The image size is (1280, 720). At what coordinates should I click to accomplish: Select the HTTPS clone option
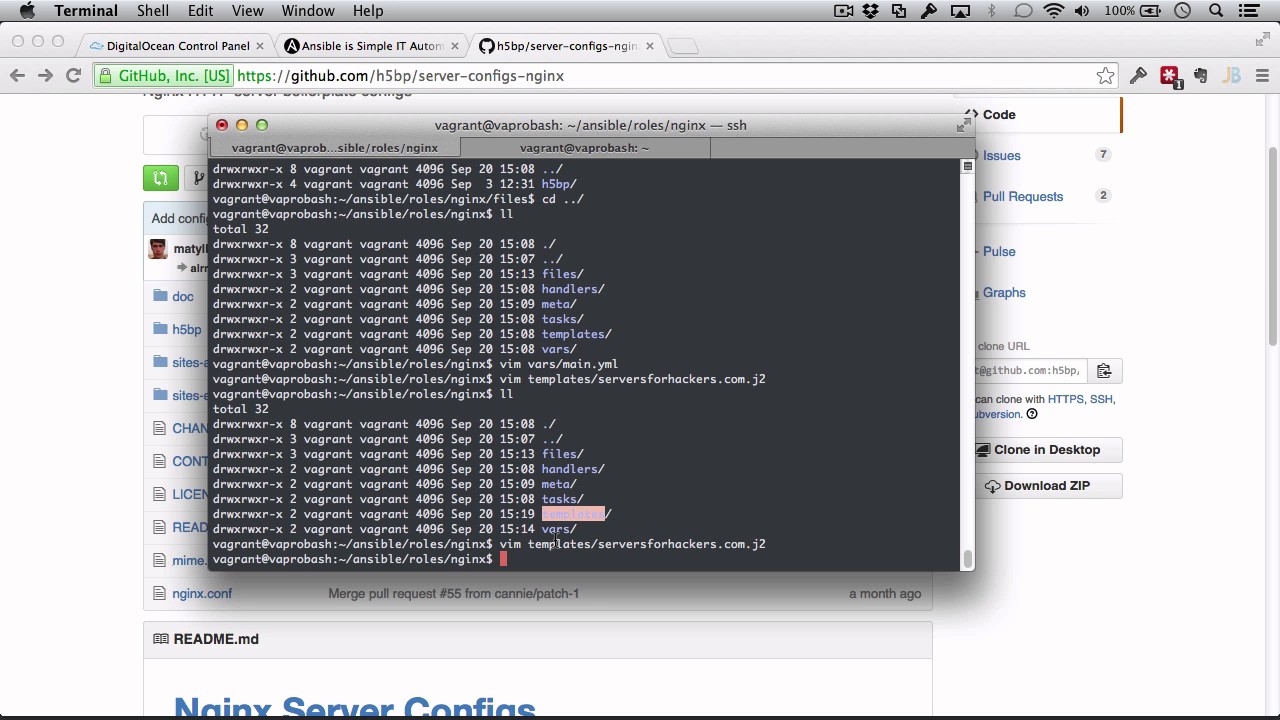[1066, 399]
